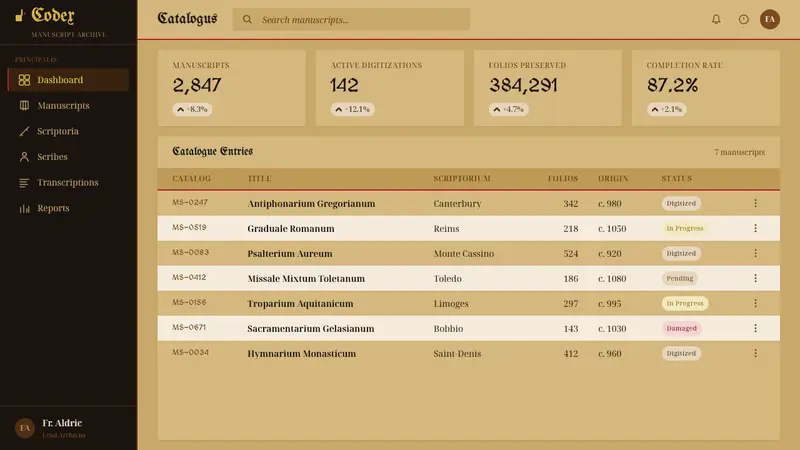The image size is (800, 450).
Task: Click the Completion Rate 87.2% card
Action: pos(706,88)
